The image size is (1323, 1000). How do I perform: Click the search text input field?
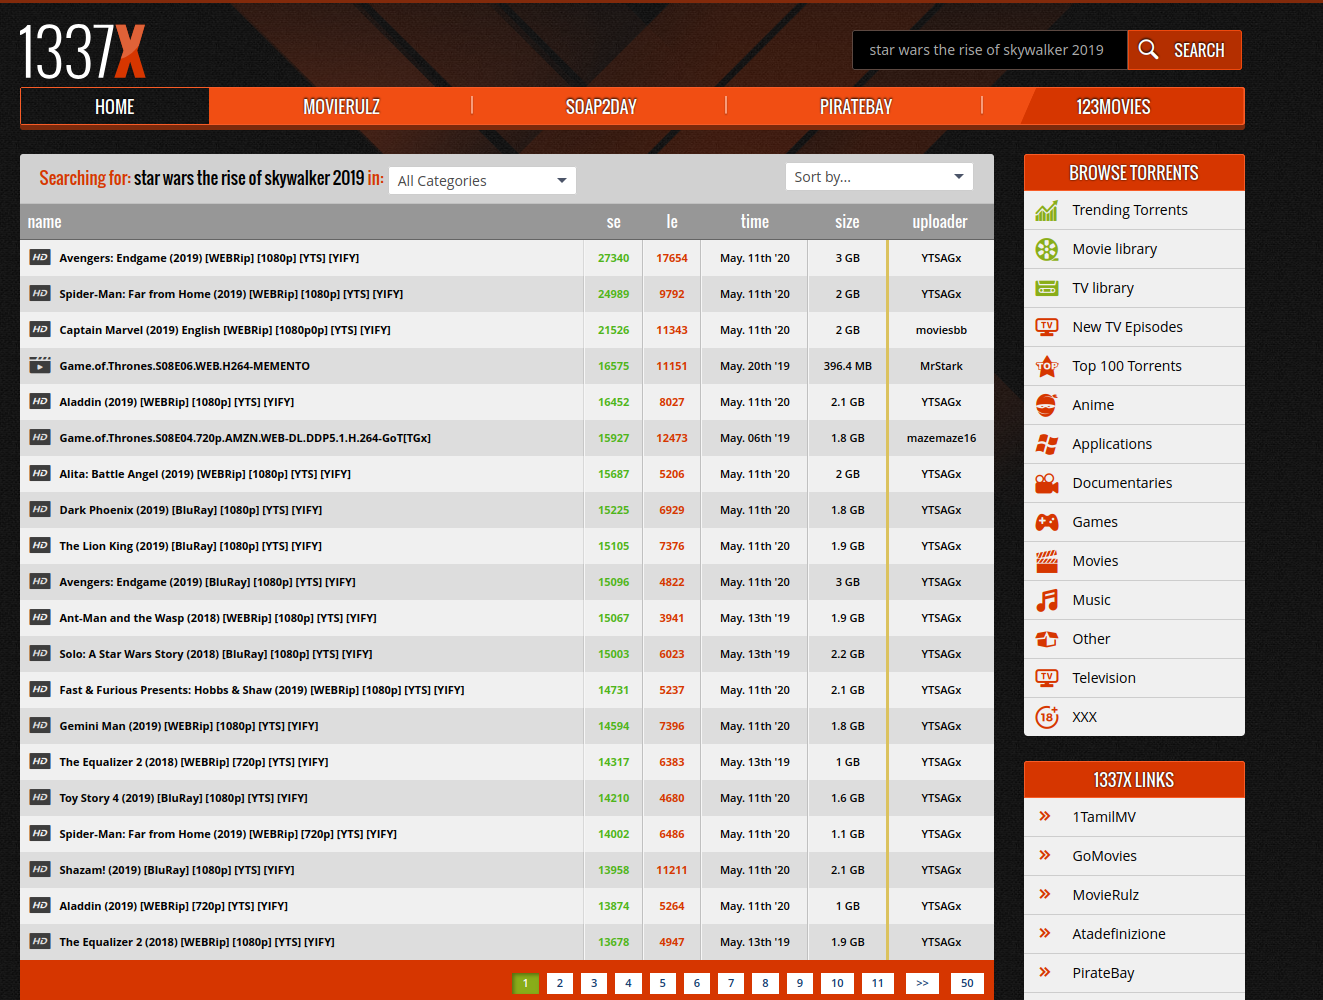click(x=990, y=50)
